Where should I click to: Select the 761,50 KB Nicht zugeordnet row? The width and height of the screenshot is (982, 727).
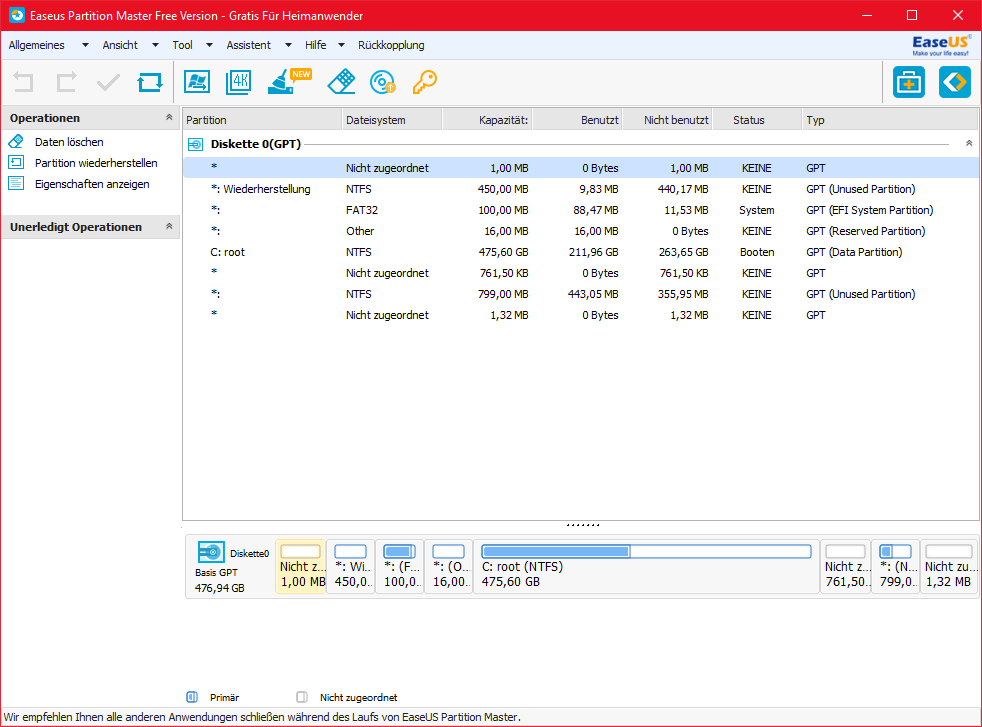(x=581, y=273)
